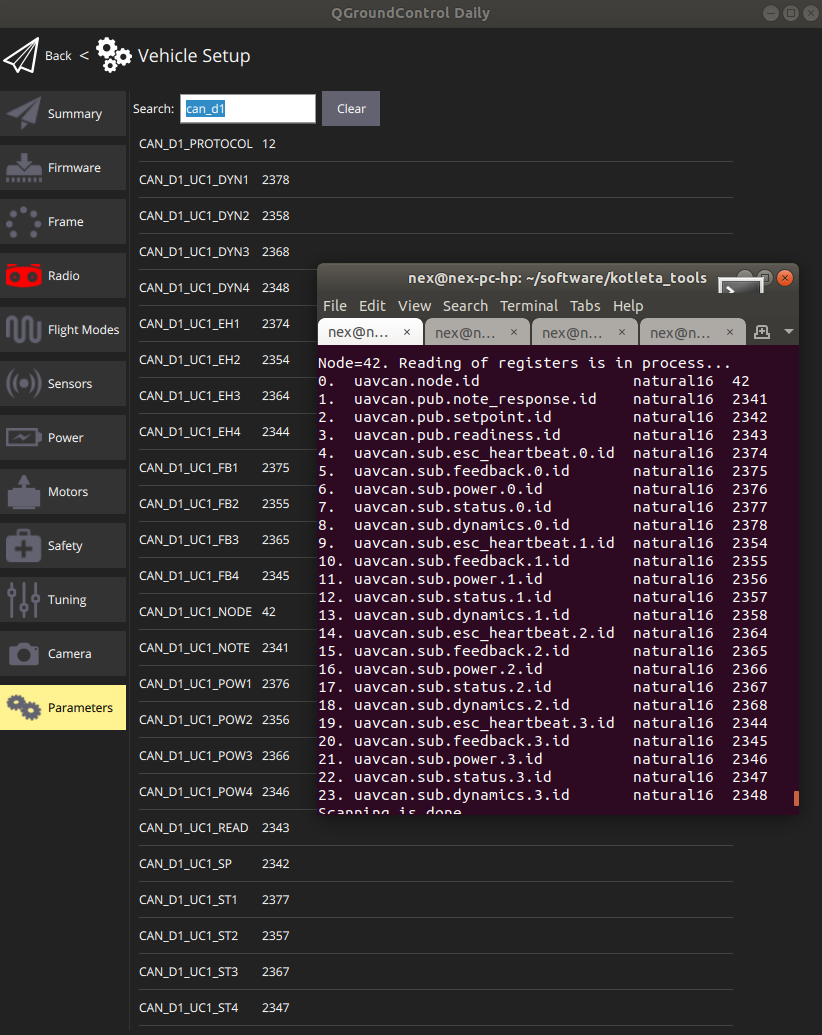Screen dimensions: 822x1035
Task: Select the CAN_D1_UC1_READ parameter row
Action: [x=436, y=828]
